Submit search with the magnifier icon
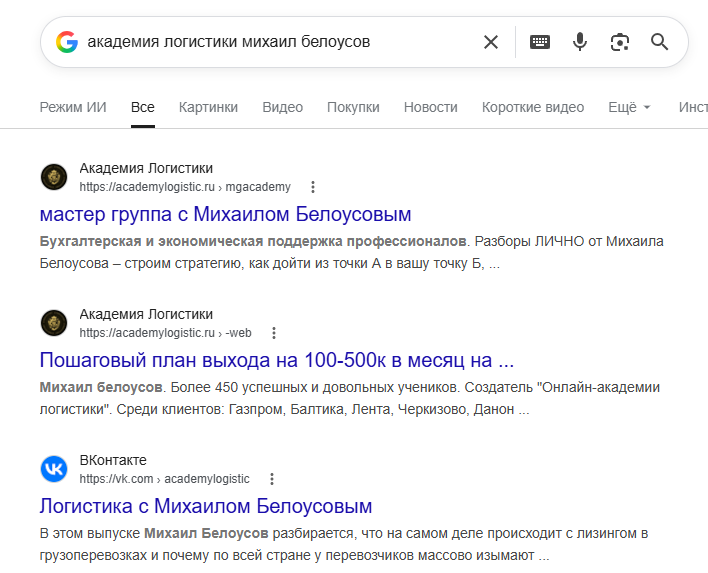 coord(659,42)
